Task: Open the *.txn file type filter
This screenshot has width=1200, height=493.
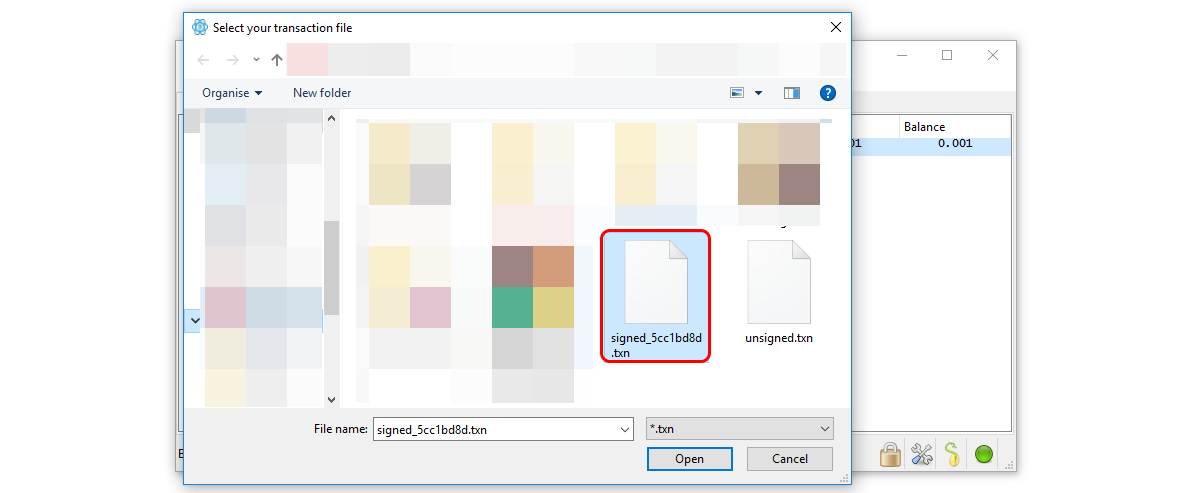Action: 740,429
